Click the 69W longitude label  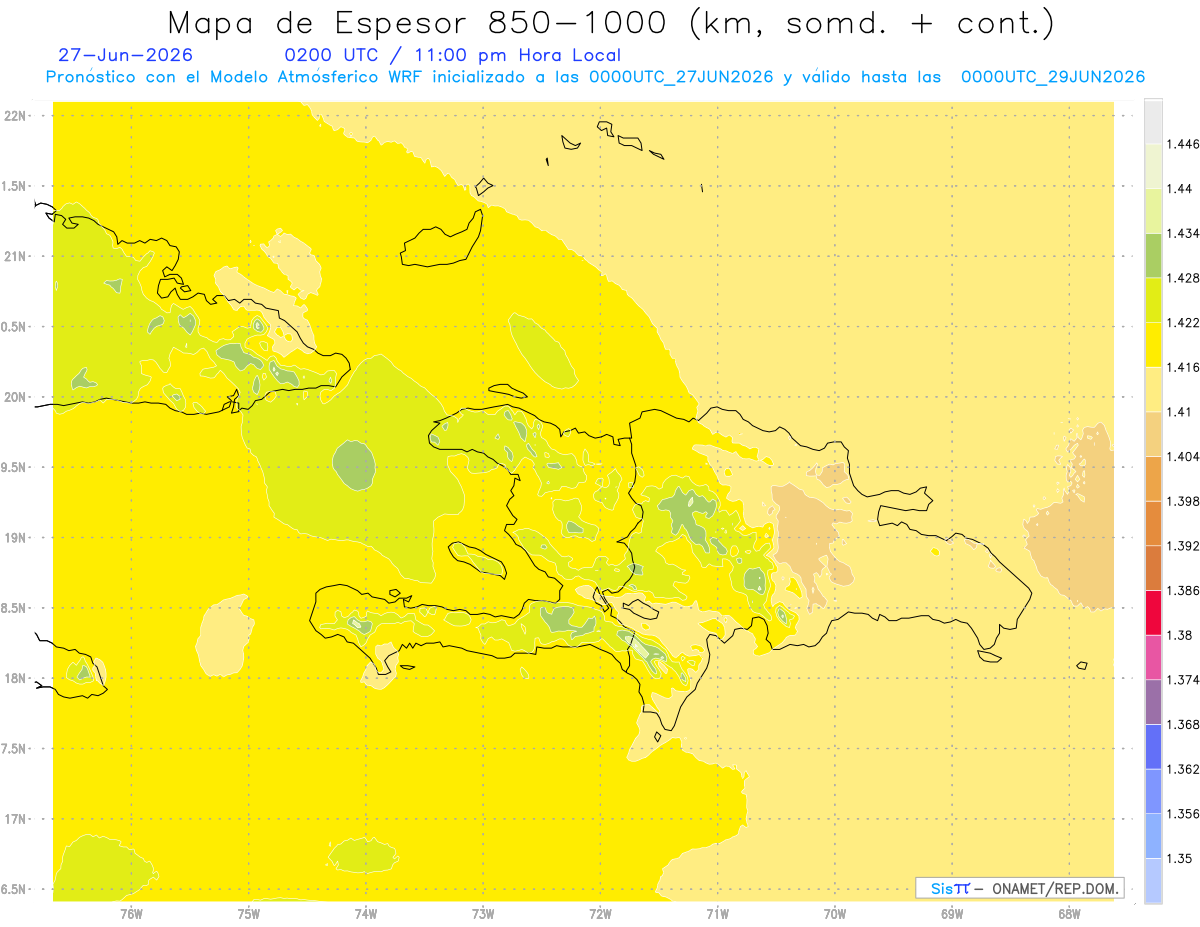(x=952, y=914)
